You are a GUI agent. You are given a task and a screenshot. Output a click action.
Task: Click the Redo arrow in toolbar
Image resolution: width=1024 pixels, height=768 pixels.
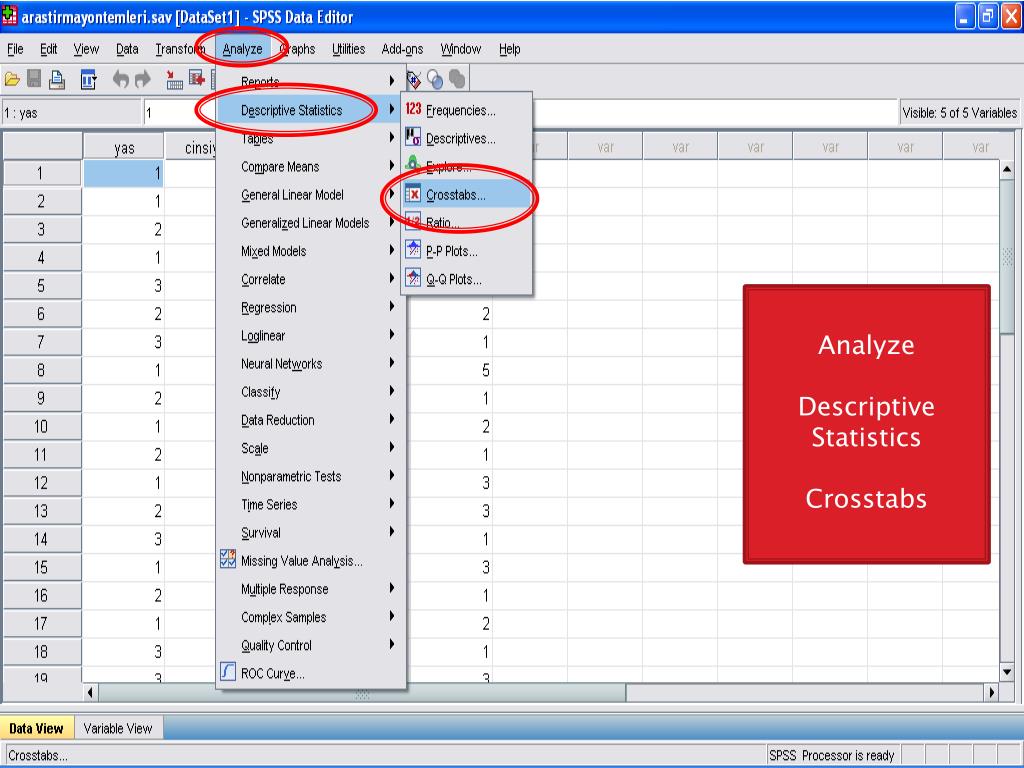point(142,79)
